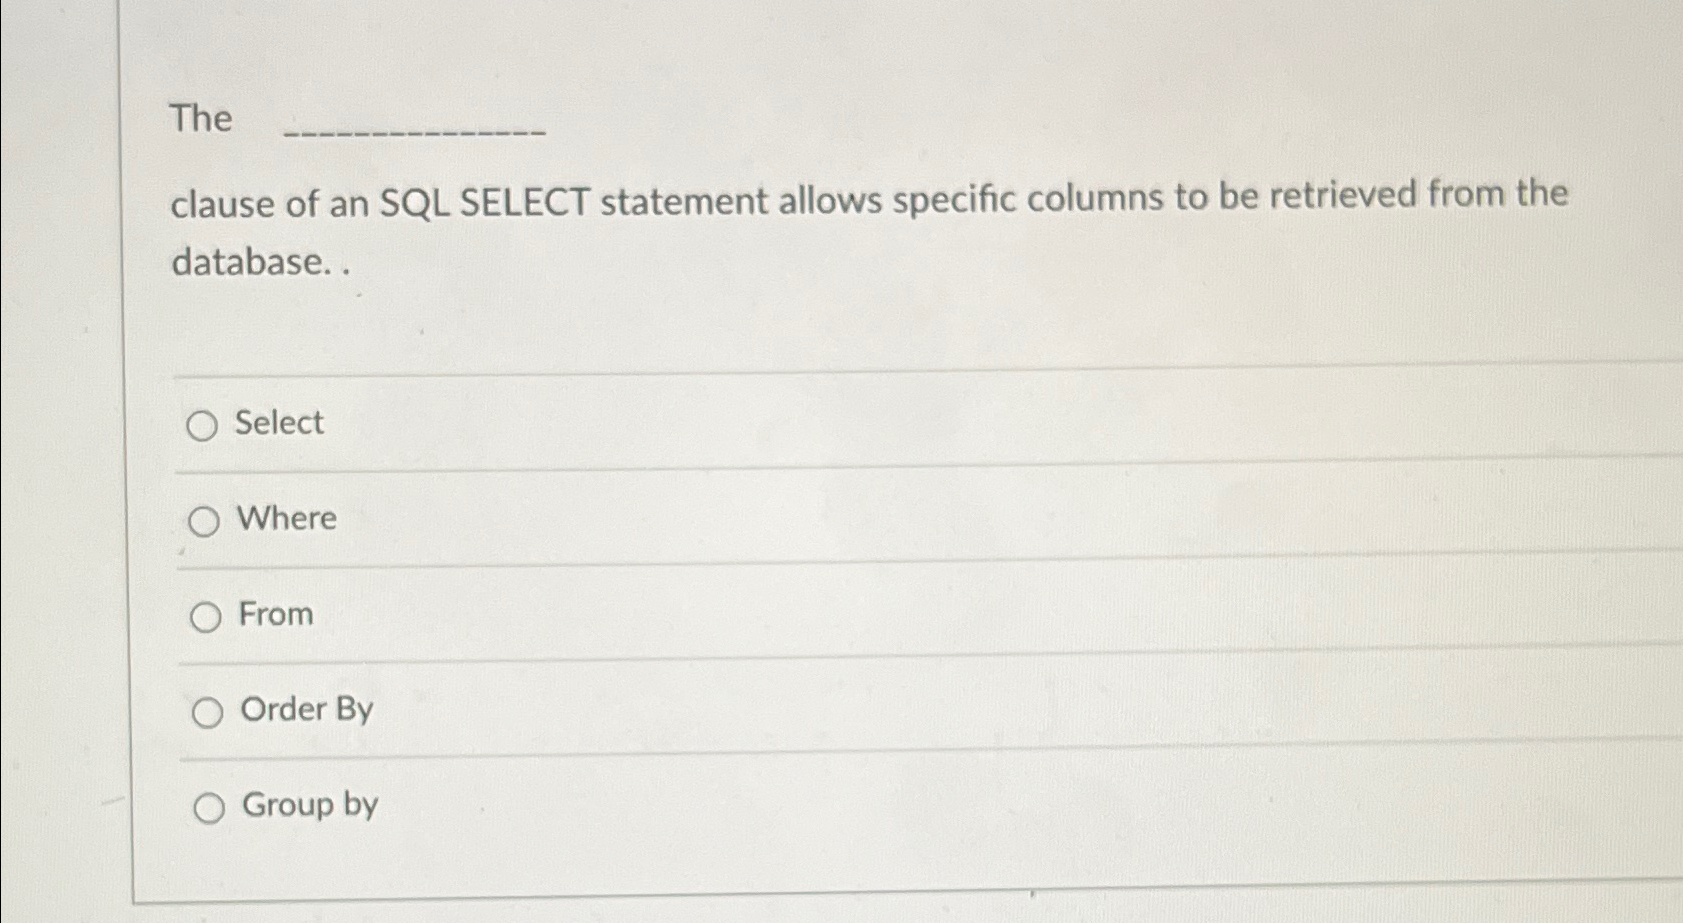1683x923 pixels.
Task: Click the answer row containing "Select"
Action: pyautogui.click(x=800, y=423)
